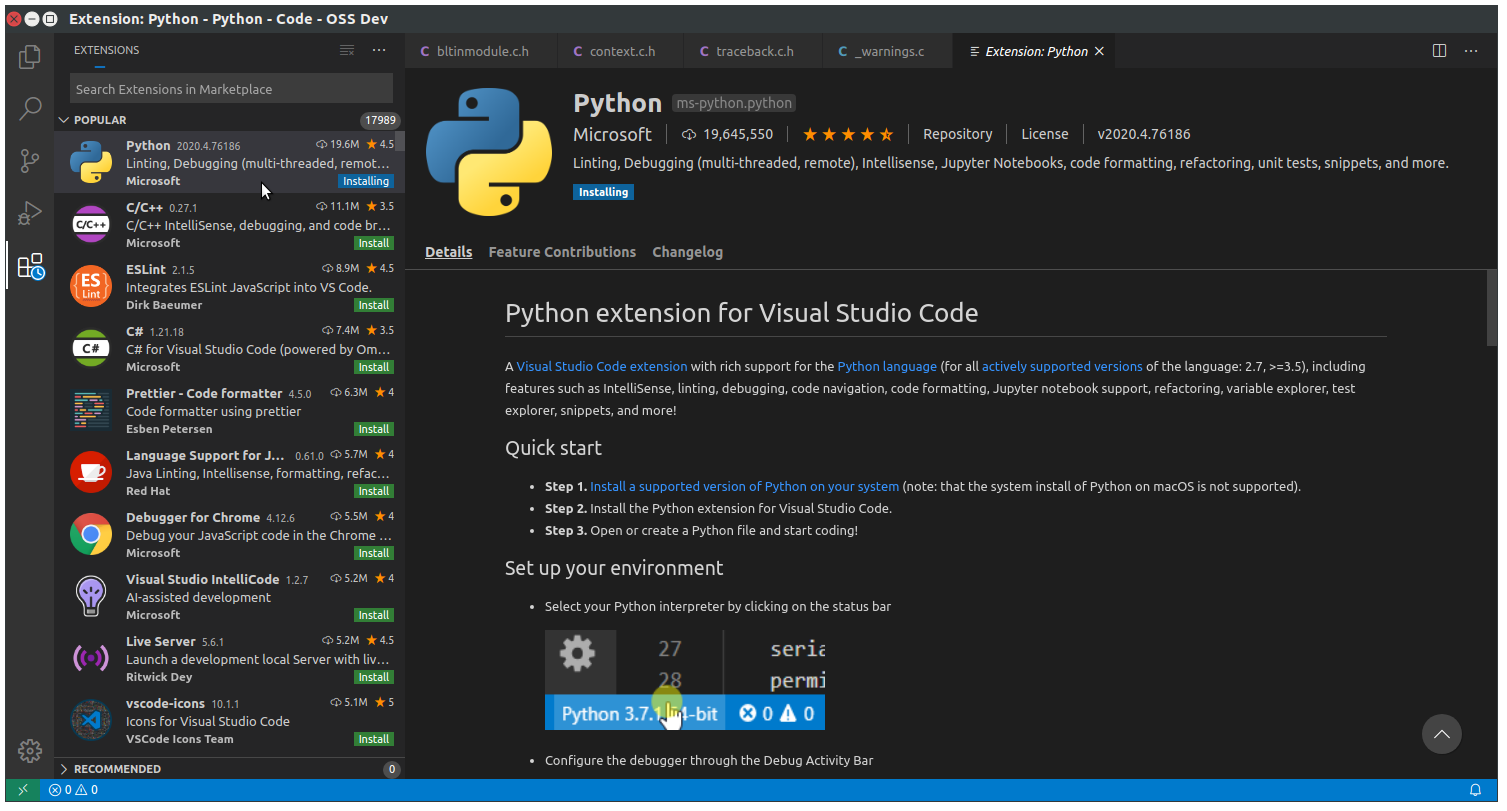Switch to traceback.c.h tab
Screen dimensions: 1507x811
tap(753, 51)
